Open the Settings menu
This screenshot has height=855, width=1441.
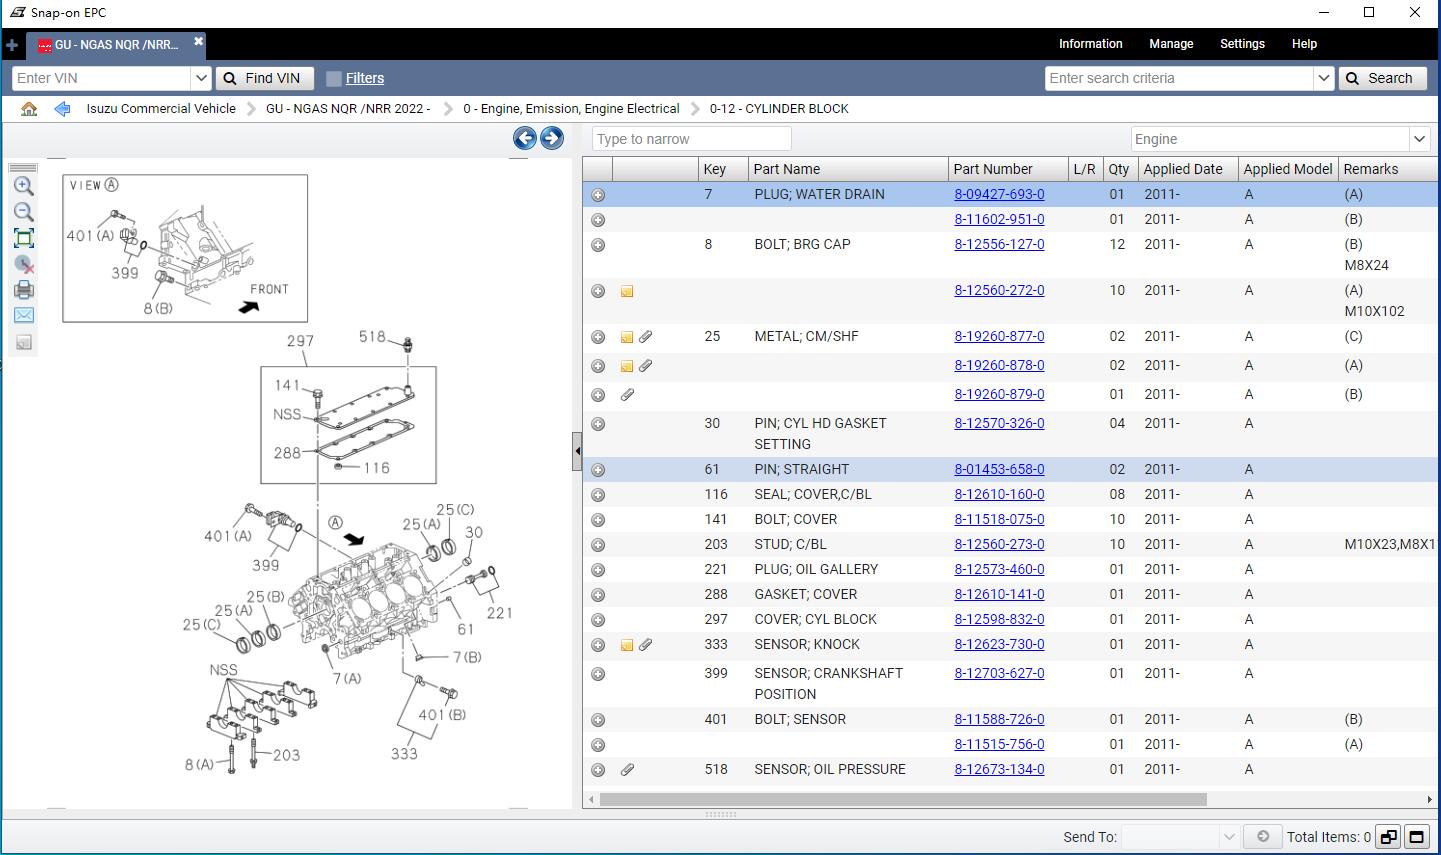[1242, 44]
